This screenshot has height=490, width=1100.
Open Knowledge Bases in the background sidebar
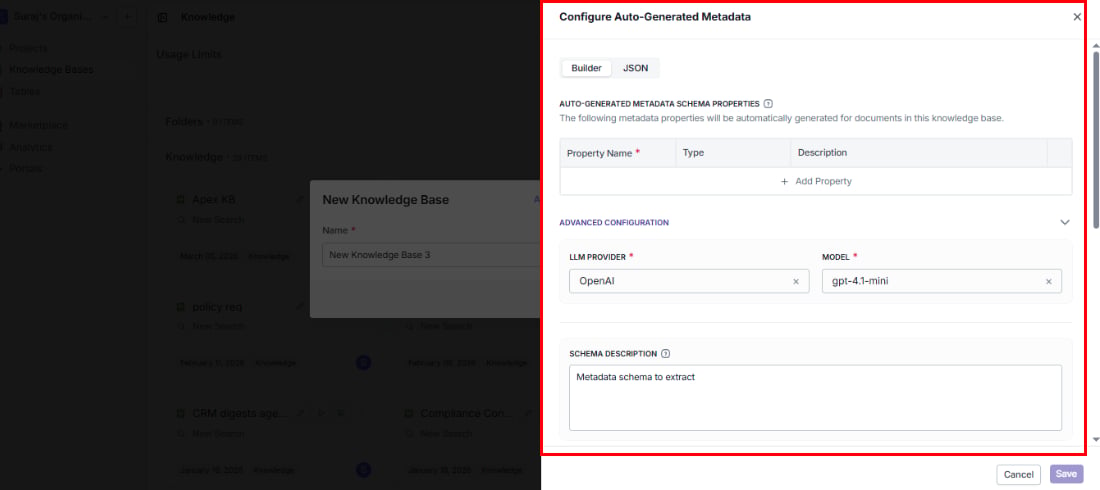click(51, 69)
